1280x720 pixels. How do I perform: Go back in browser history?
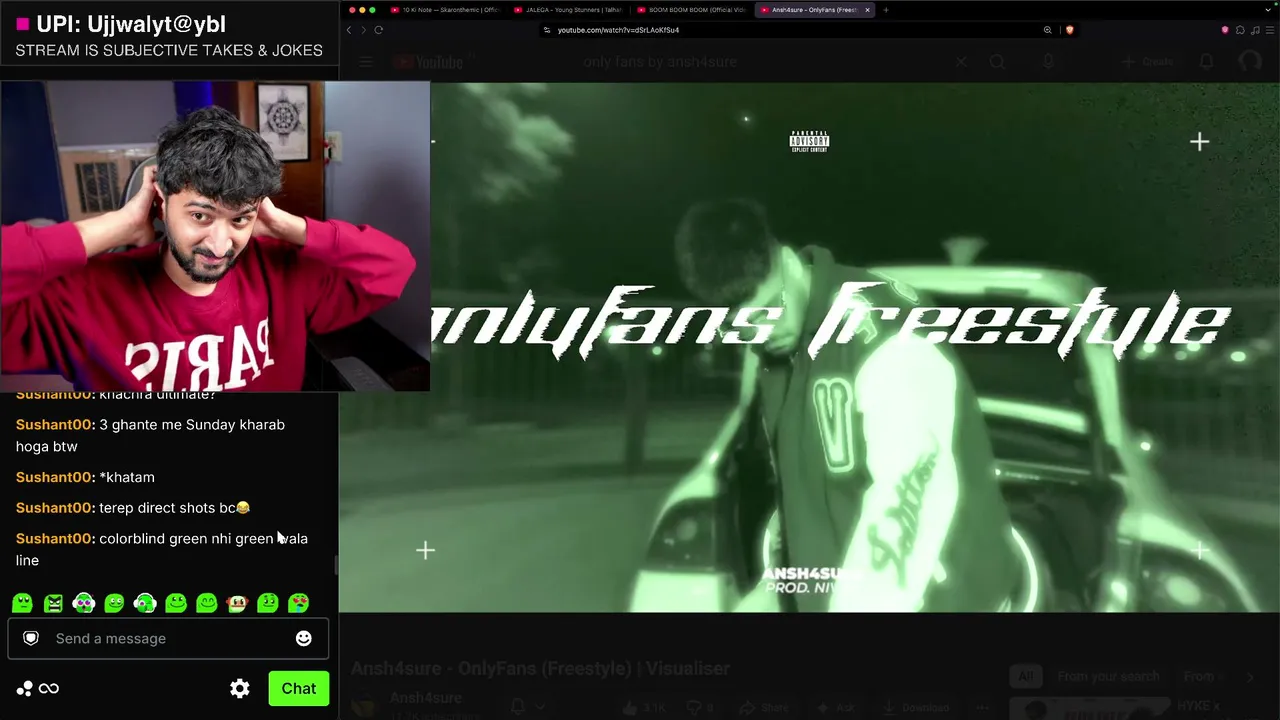pos(349,30)
